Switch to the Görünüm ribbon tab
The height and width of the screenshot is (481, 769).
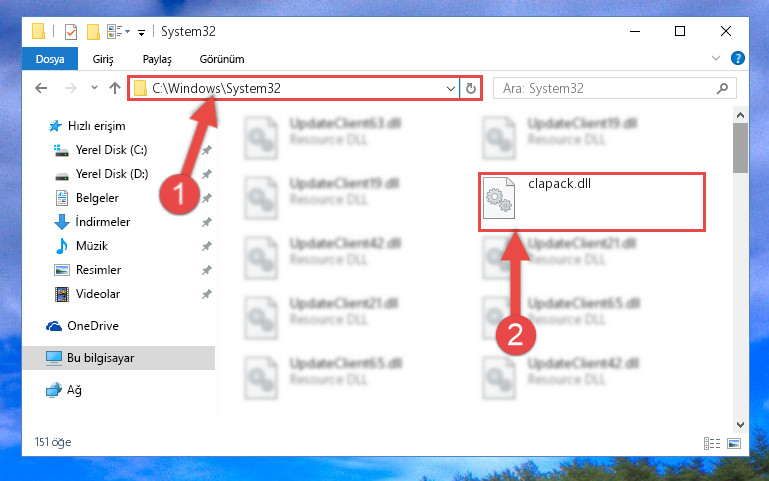point(222,59)
